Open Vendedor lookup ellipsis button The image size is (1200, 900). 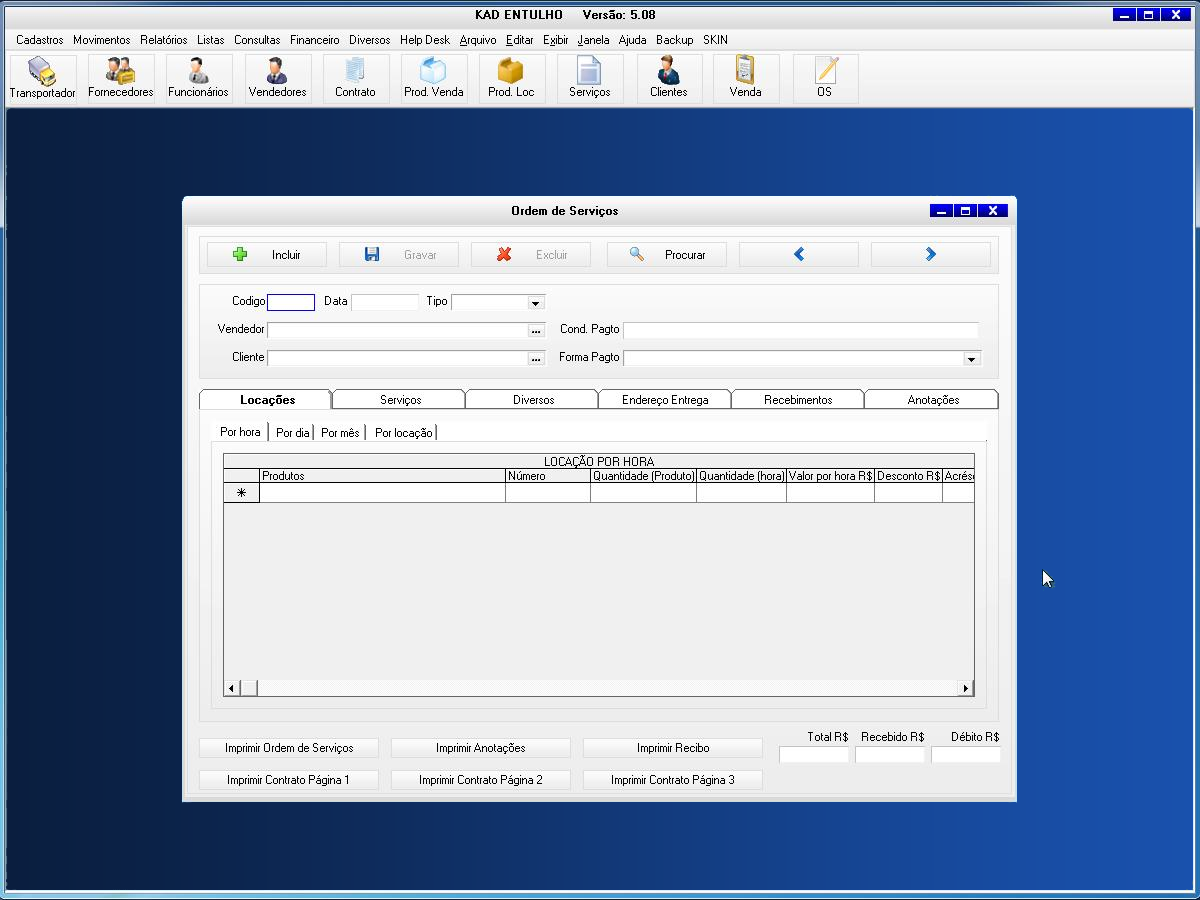click(536, 331)
